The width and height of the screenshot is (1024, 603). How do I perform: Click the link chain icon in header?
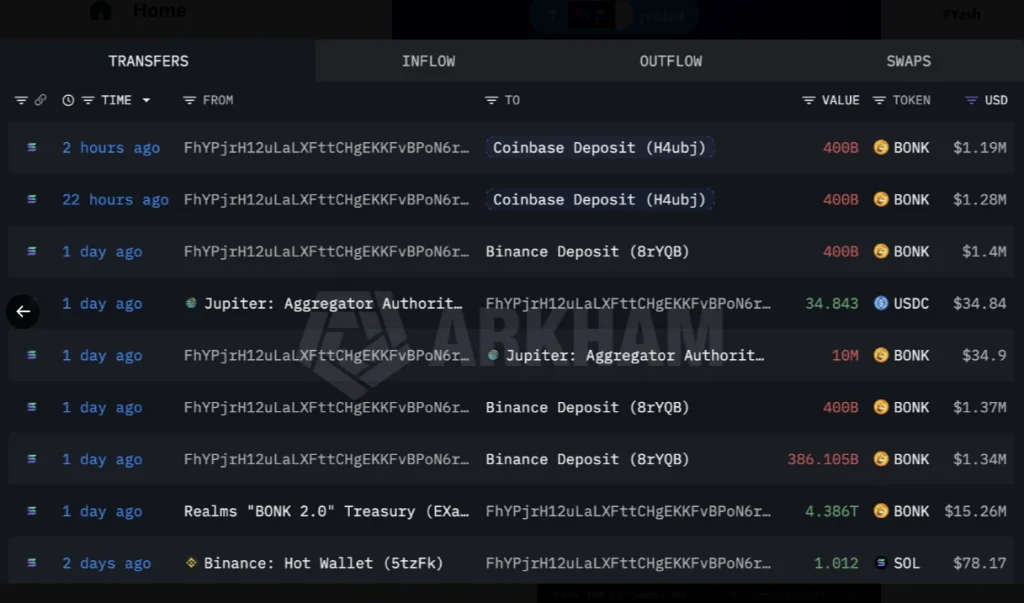[x=40, y=100]
